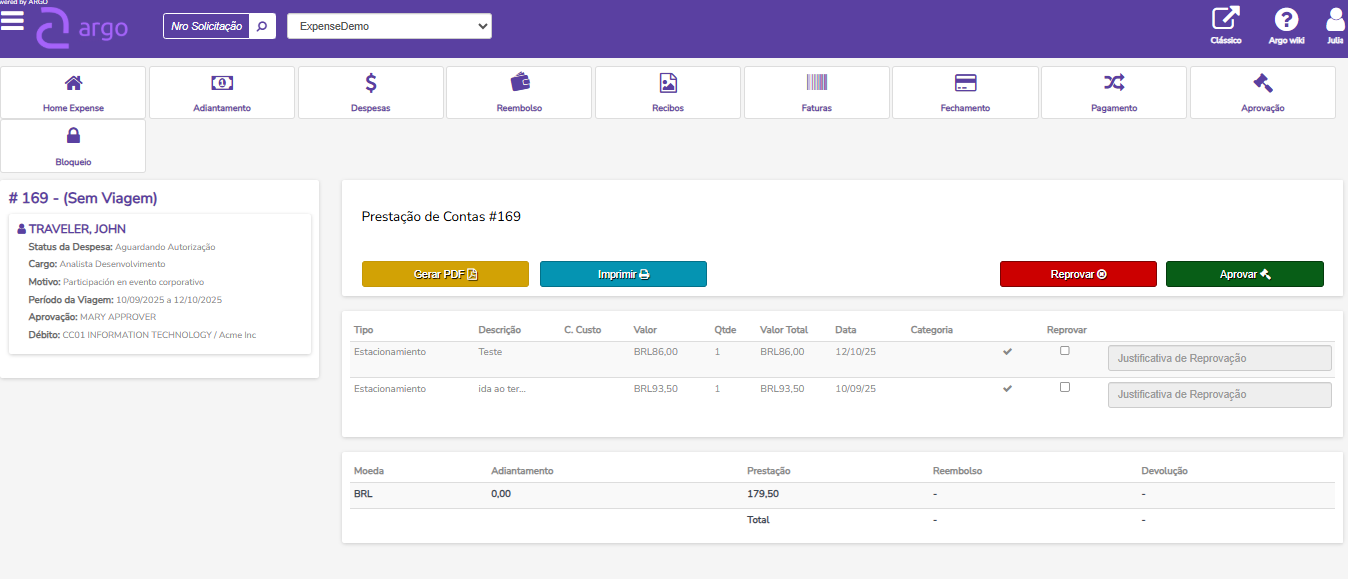The image size is (1348, 579).
Task: Check Reprovar box for BRL93,50 expense
Action: pos(1065,387)
